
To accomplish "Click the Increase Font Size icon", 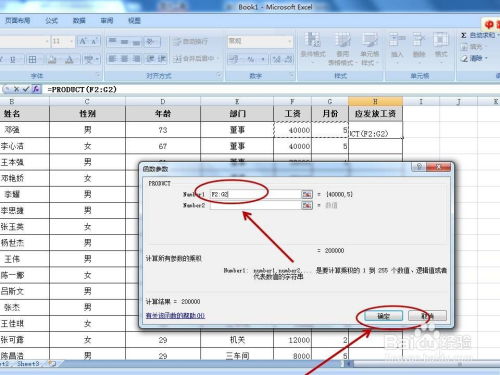I will [x=82, y=41].
